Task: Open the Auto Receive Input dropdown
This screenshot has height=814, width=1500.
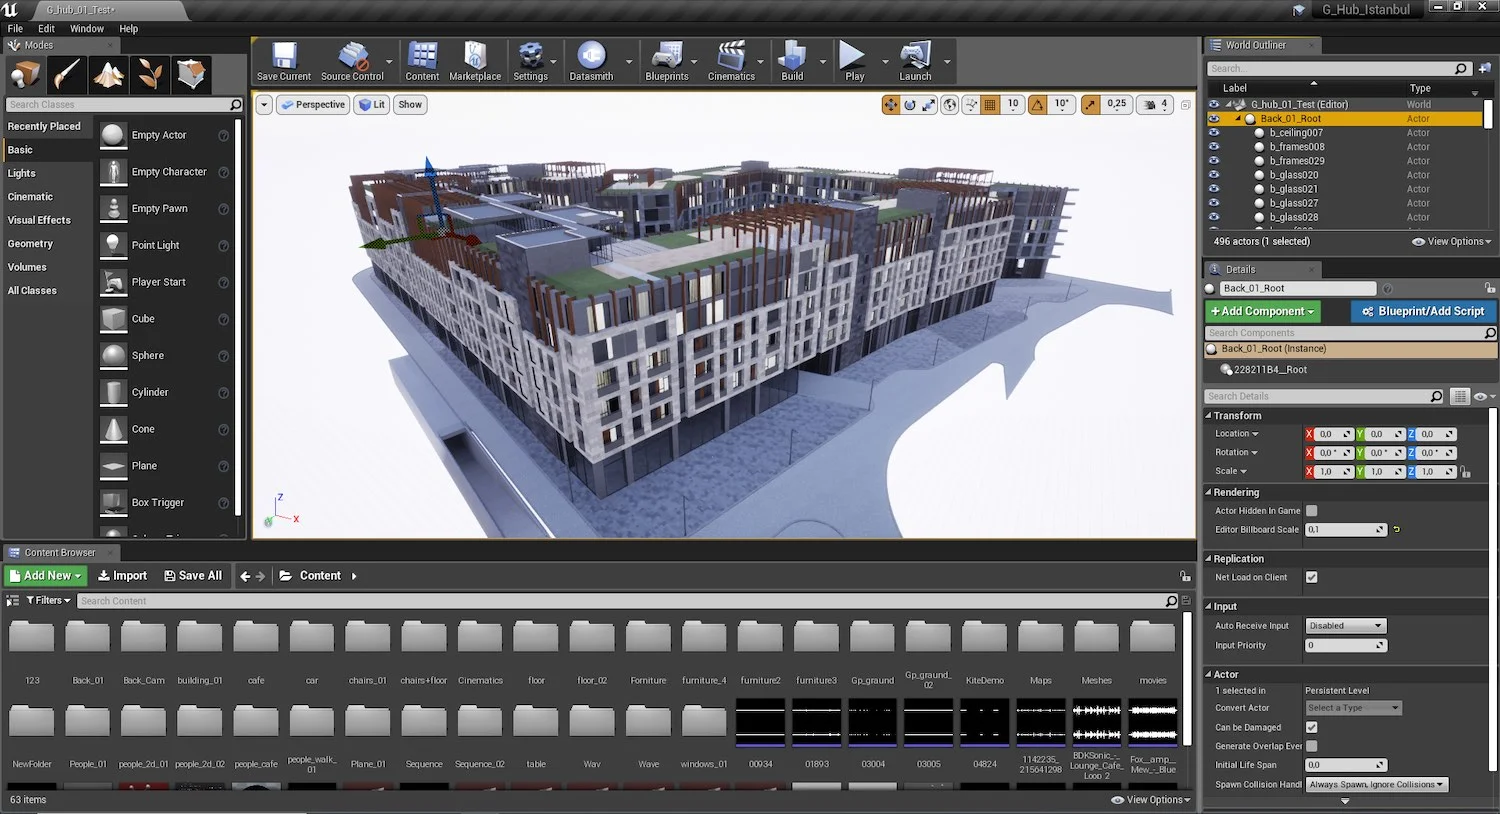Action: [1344, 624]
